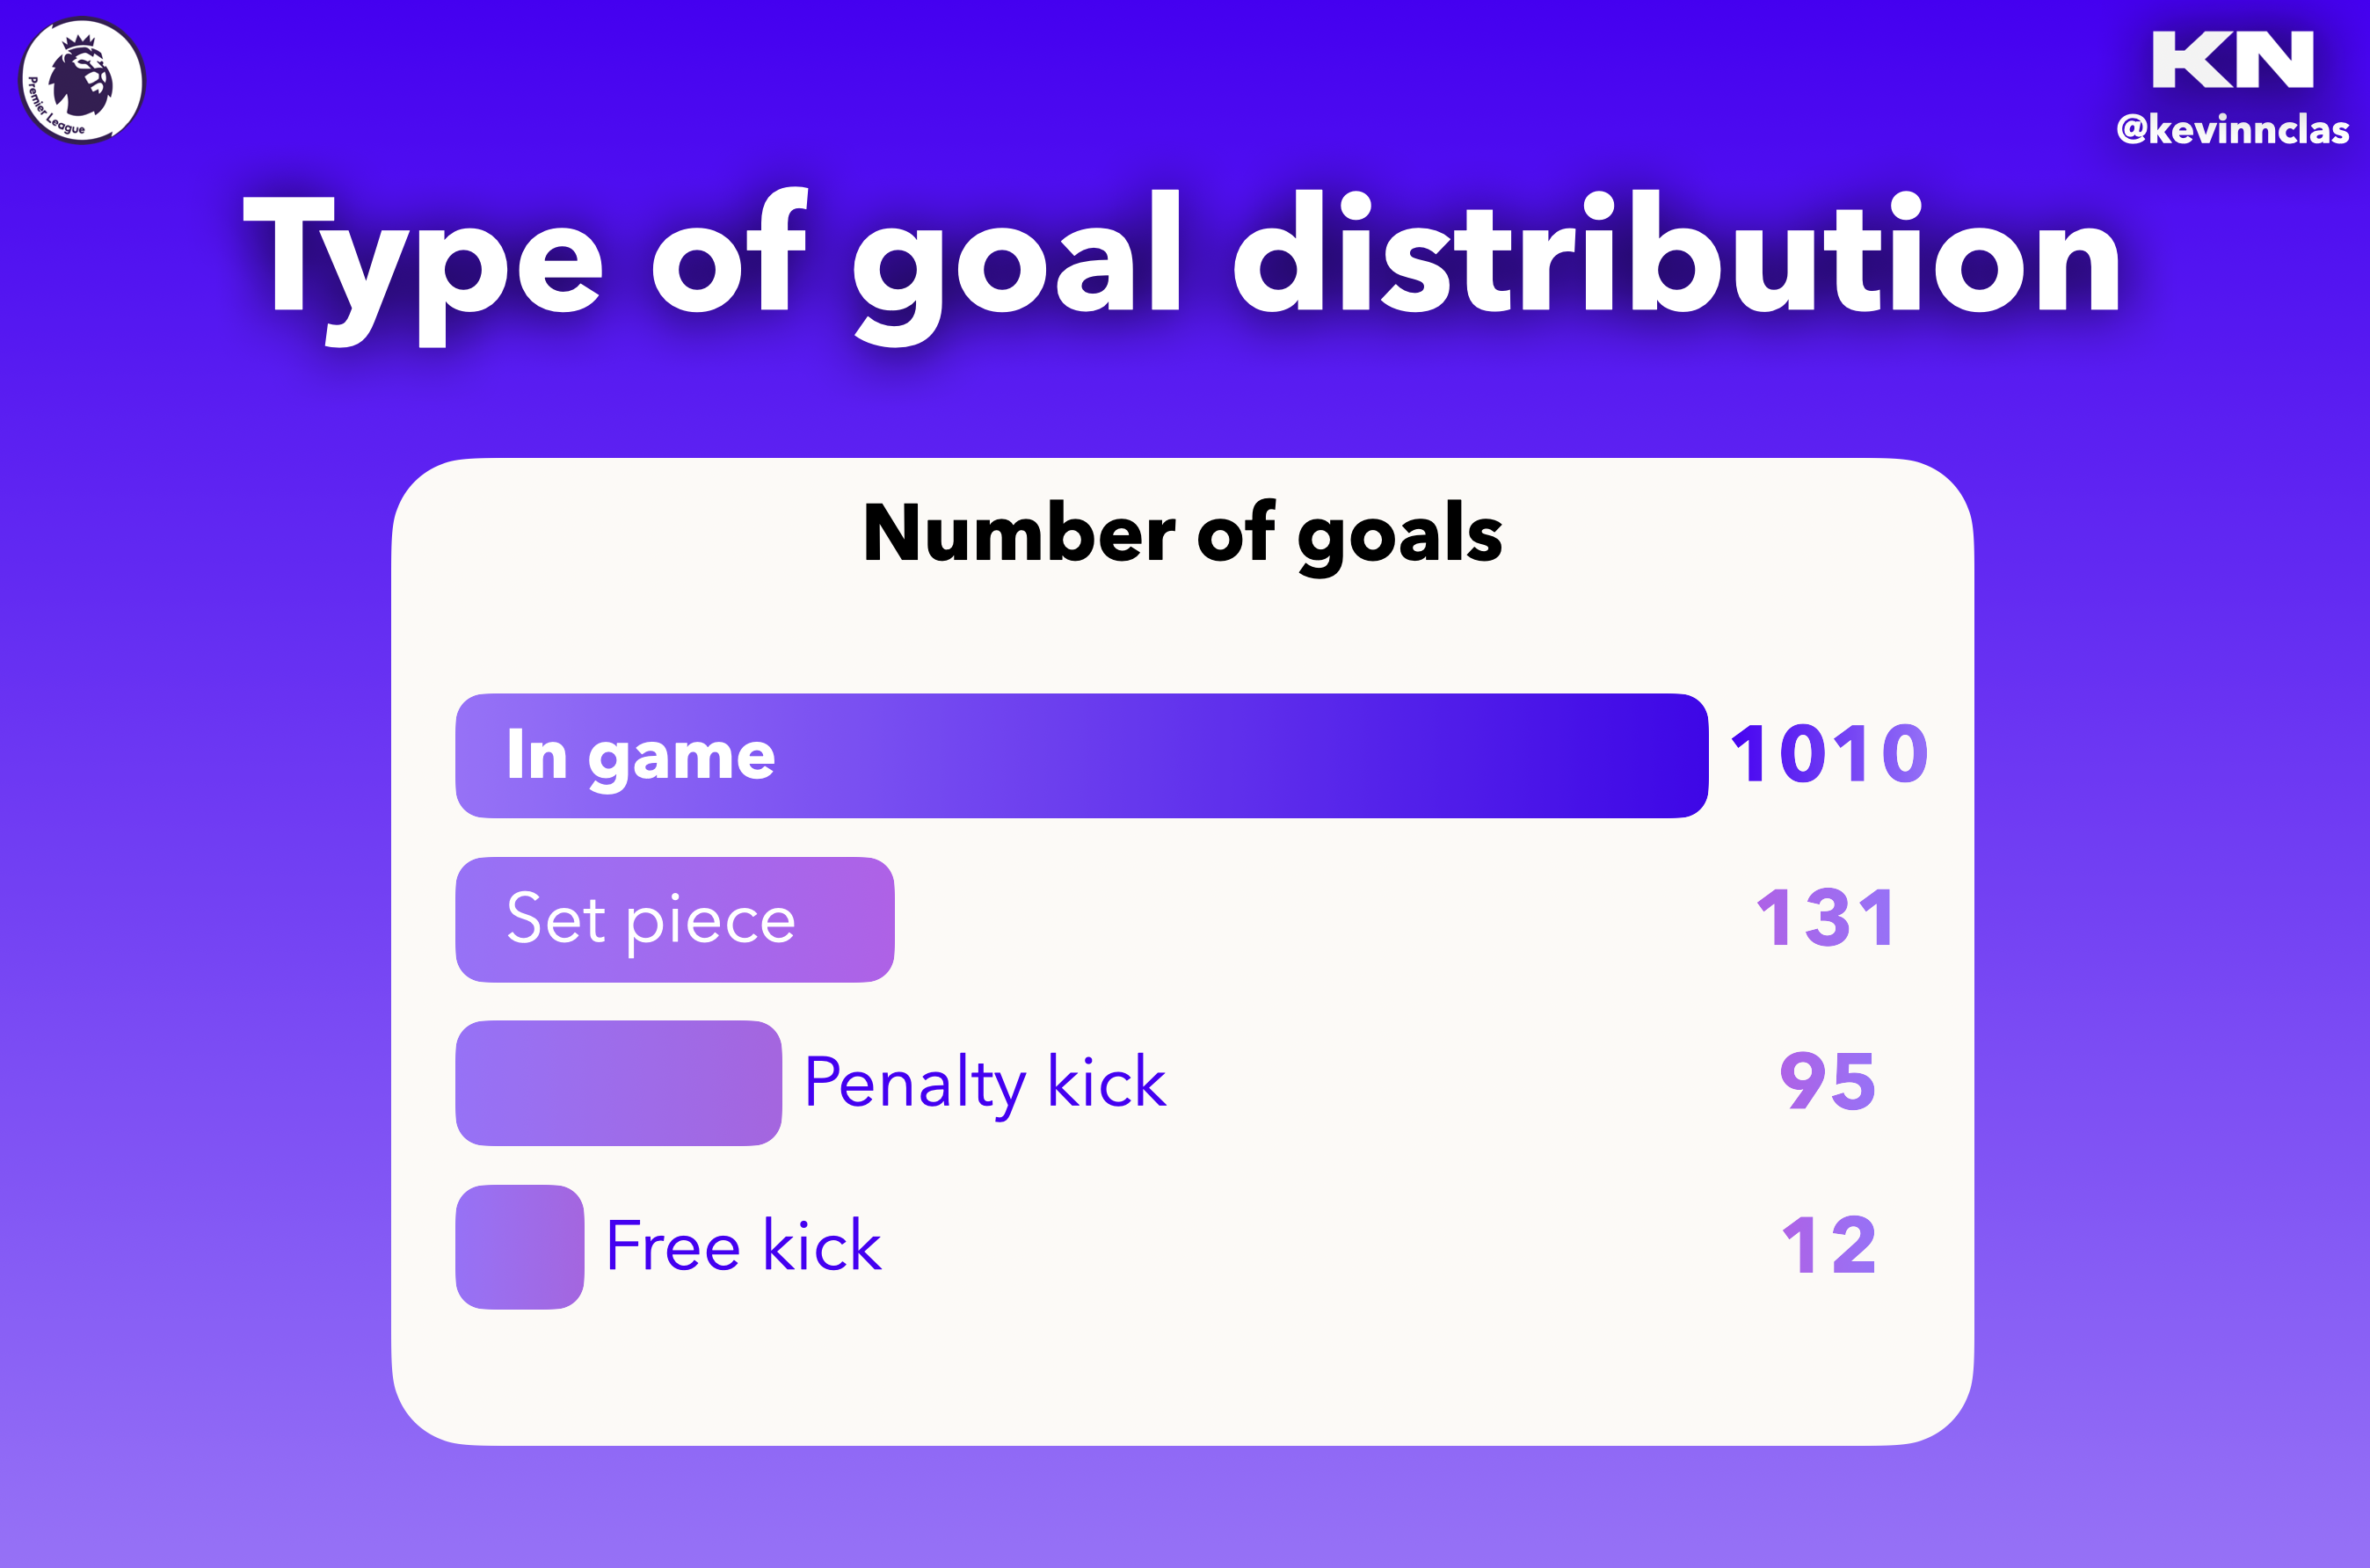Click the purple bar beside Penalty kick
2370x1568 pixels.
coord(618,1083)
